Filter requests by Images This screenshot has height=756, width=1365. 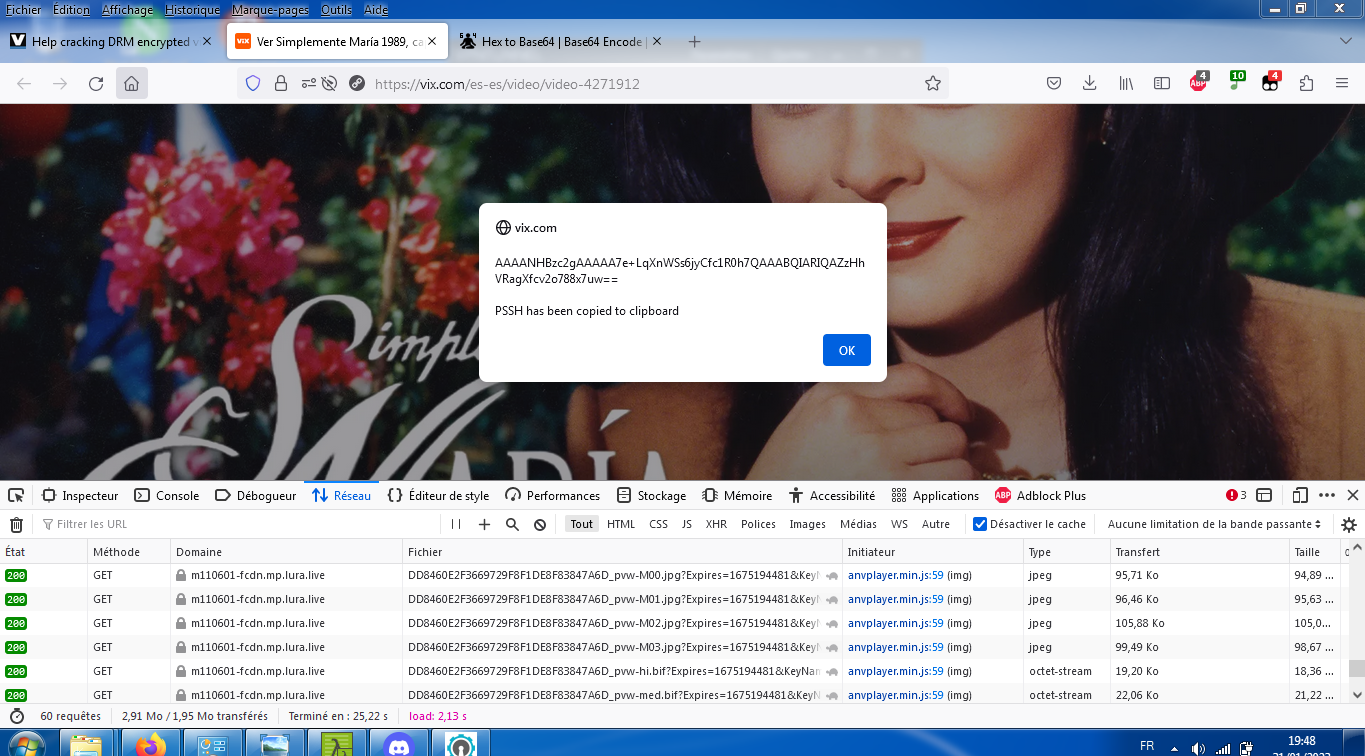pyautogui.click(x=808, y=524)
